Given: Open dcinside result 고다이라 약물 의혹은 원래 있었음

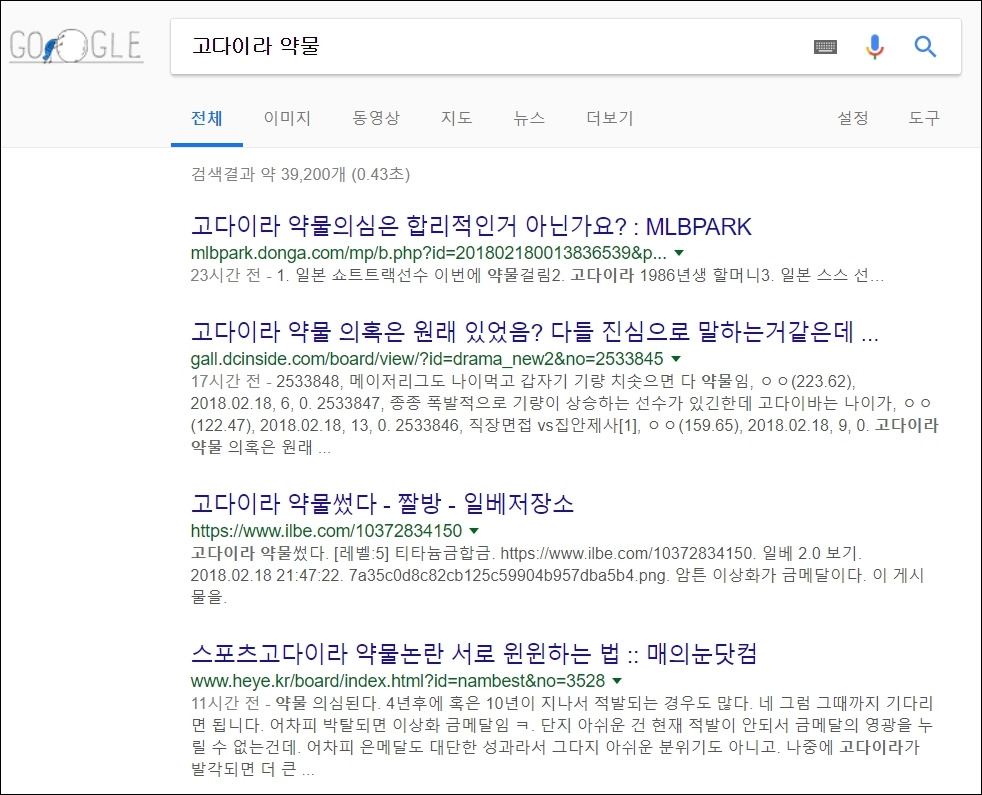Looking at the screenshot, I should tap(534, 332).
